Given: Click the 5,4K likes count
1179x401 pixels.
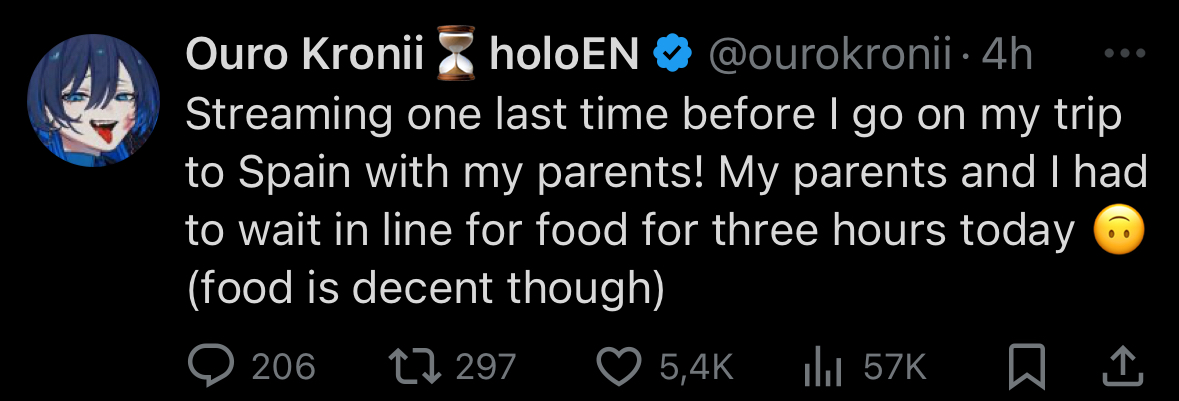Looking at the screenshot, I should [x=696, y=367].
